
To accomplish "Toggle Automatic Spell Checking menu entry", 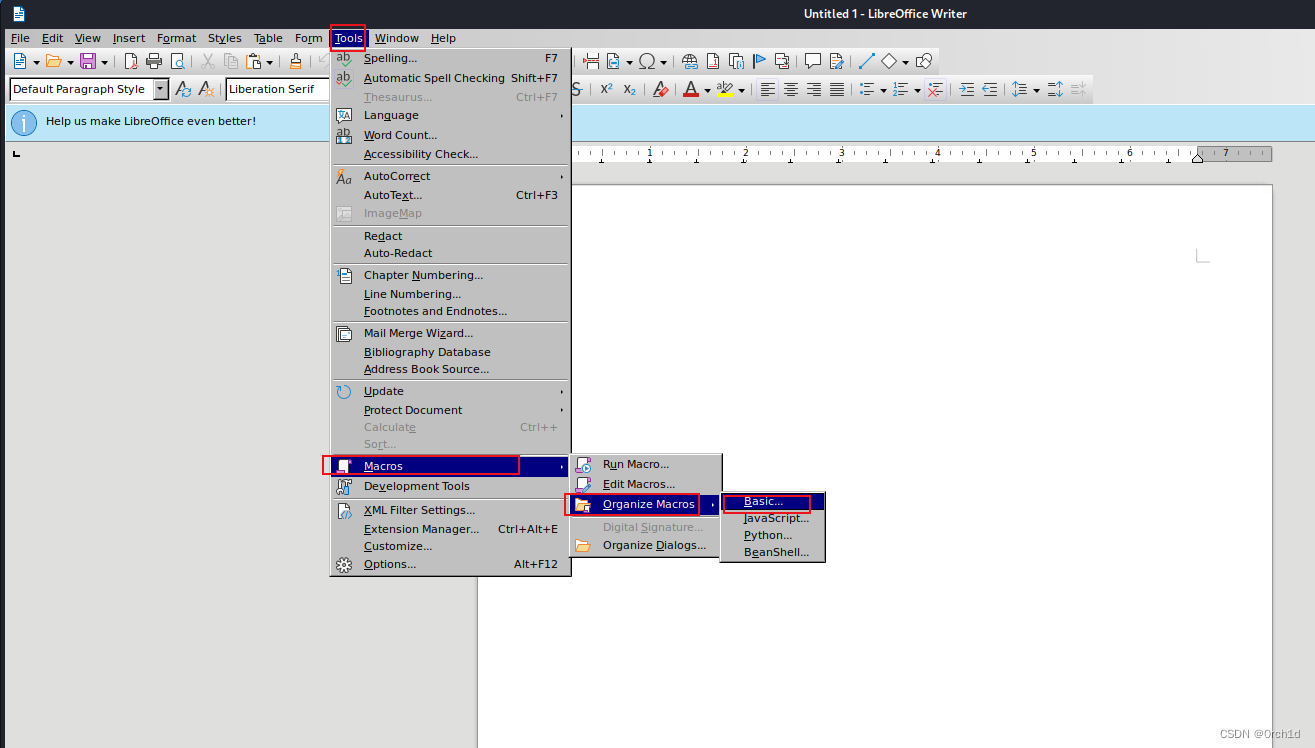I will (x=451, y=78).
